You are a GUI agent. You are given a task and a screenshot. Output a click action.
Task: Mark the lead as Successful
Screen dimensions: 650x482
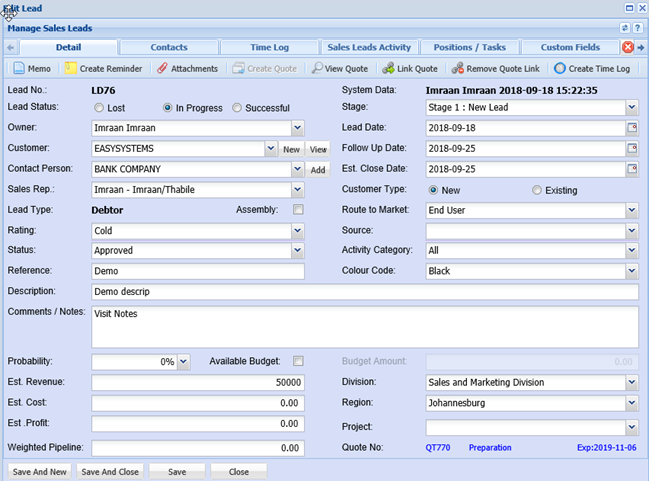coord(237,108)
